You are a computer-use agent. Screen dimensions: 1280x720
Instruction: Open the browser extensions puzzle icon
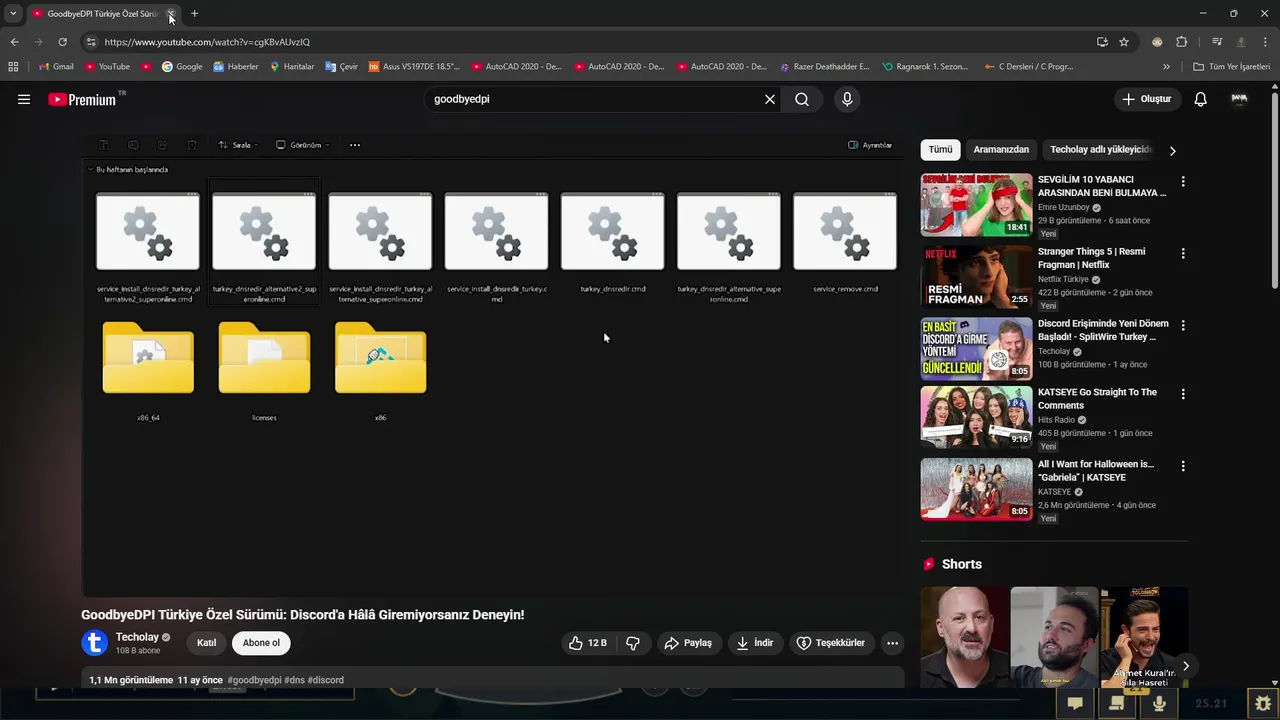click(1181, 42)
